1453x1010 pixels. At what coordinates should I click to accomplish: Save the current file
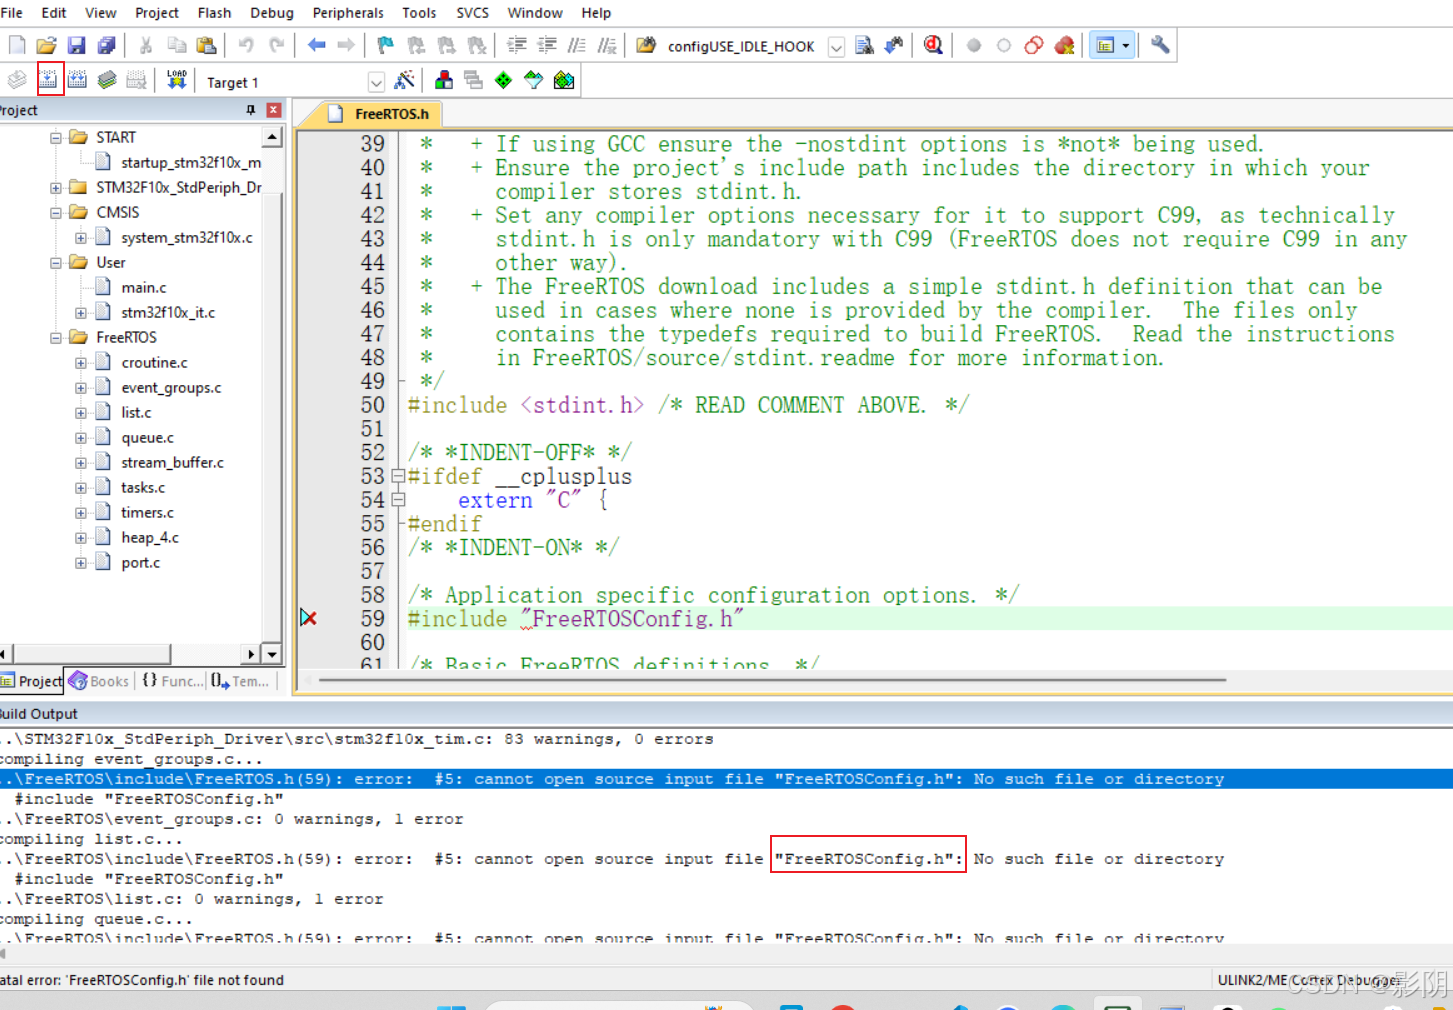76,45
